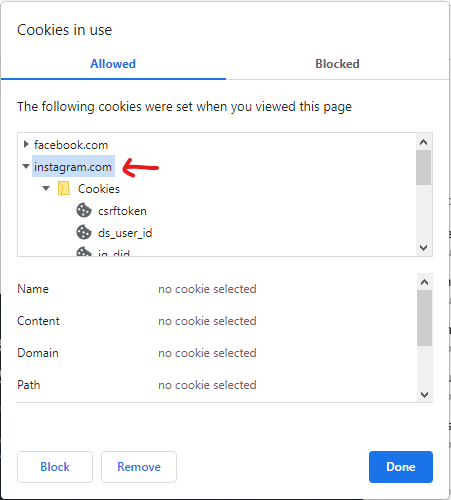The image size is (451, 500).
Task: Click the details panel scrollbar thumb
Action: pyautogui.click(x=424, y=318)
